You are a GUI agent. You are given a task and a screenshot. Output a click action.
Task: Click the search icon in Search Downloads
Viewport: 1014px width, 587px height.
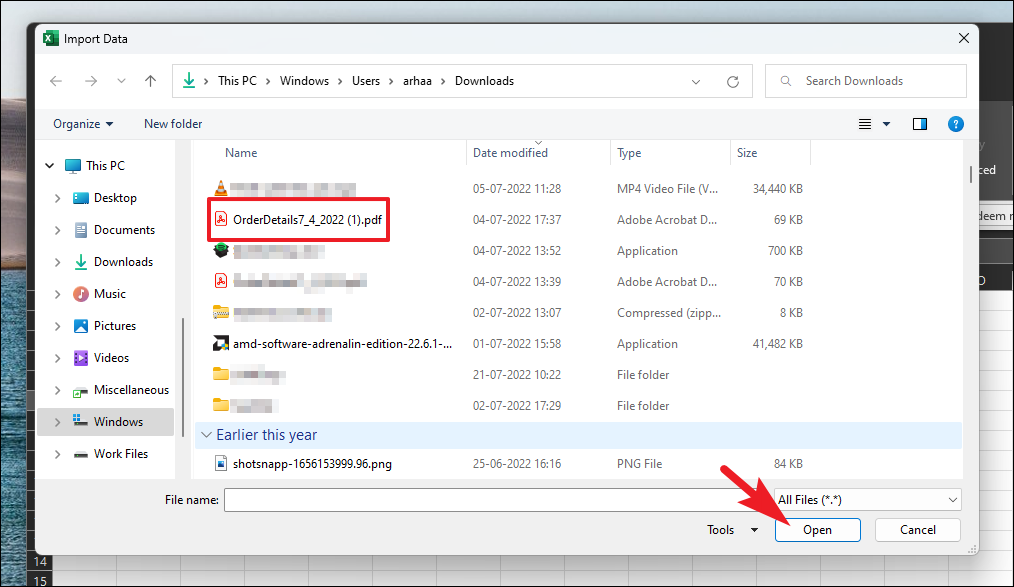(786, 81)
